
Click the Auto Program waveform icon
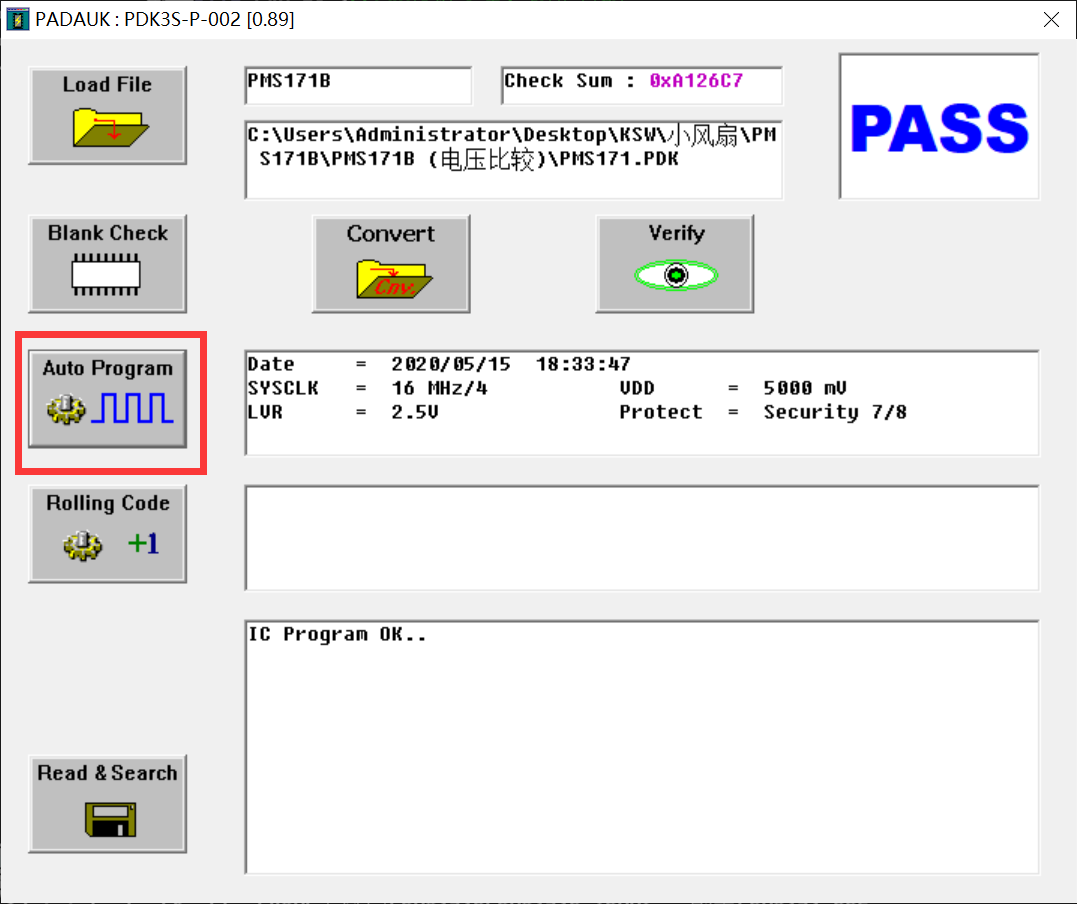132,407
